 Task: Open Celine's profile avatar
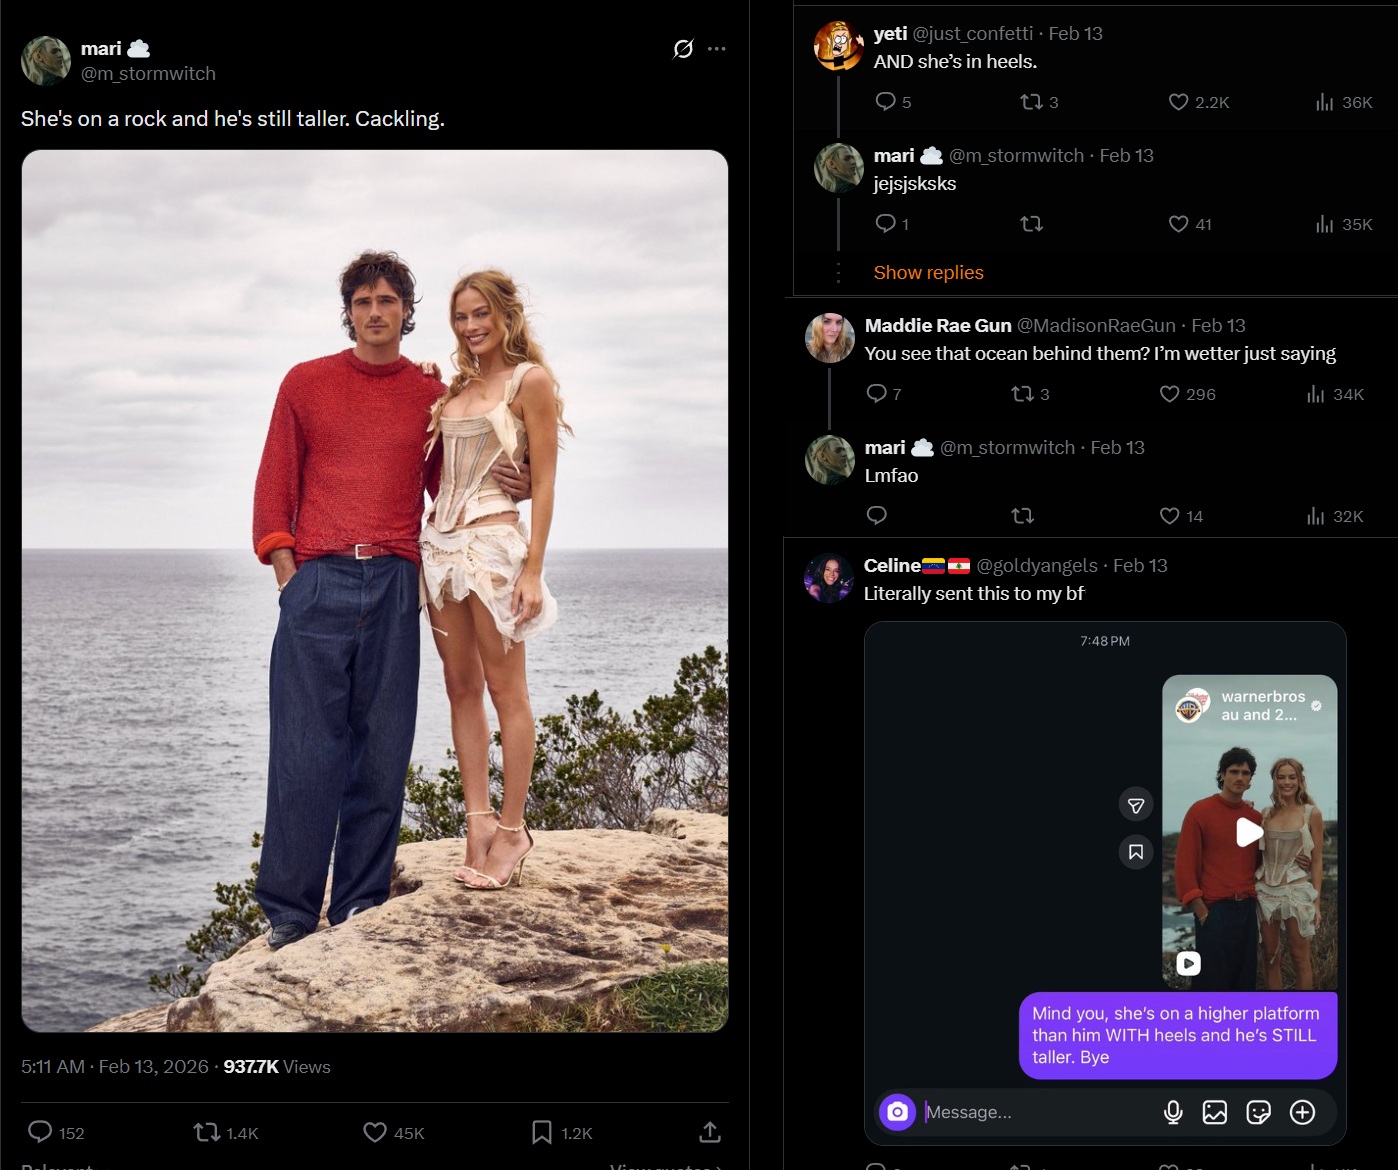[829, 577]
